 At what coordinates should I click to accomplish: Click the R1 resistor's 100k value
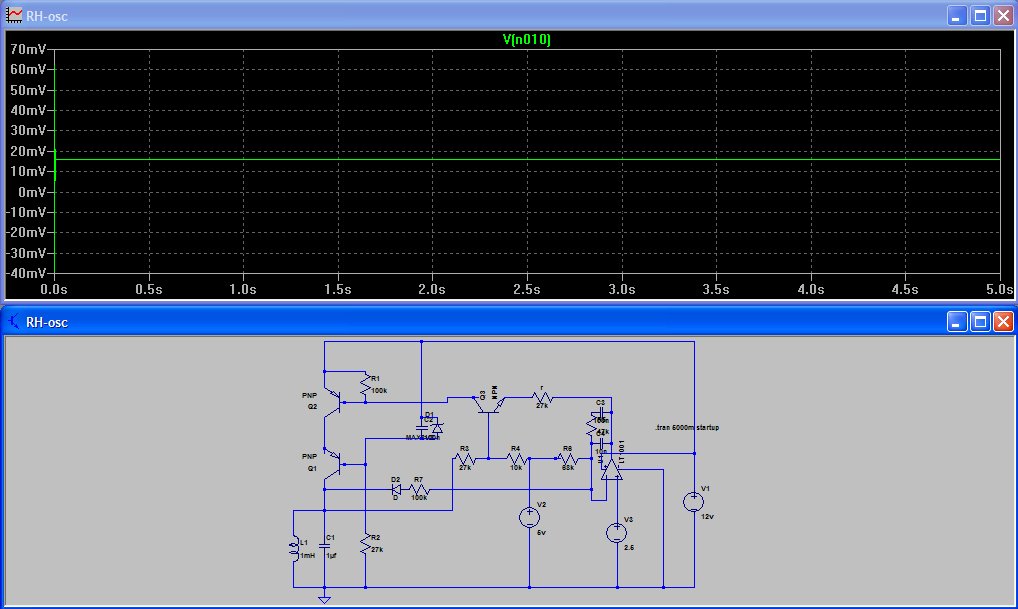tap(379, 391)
